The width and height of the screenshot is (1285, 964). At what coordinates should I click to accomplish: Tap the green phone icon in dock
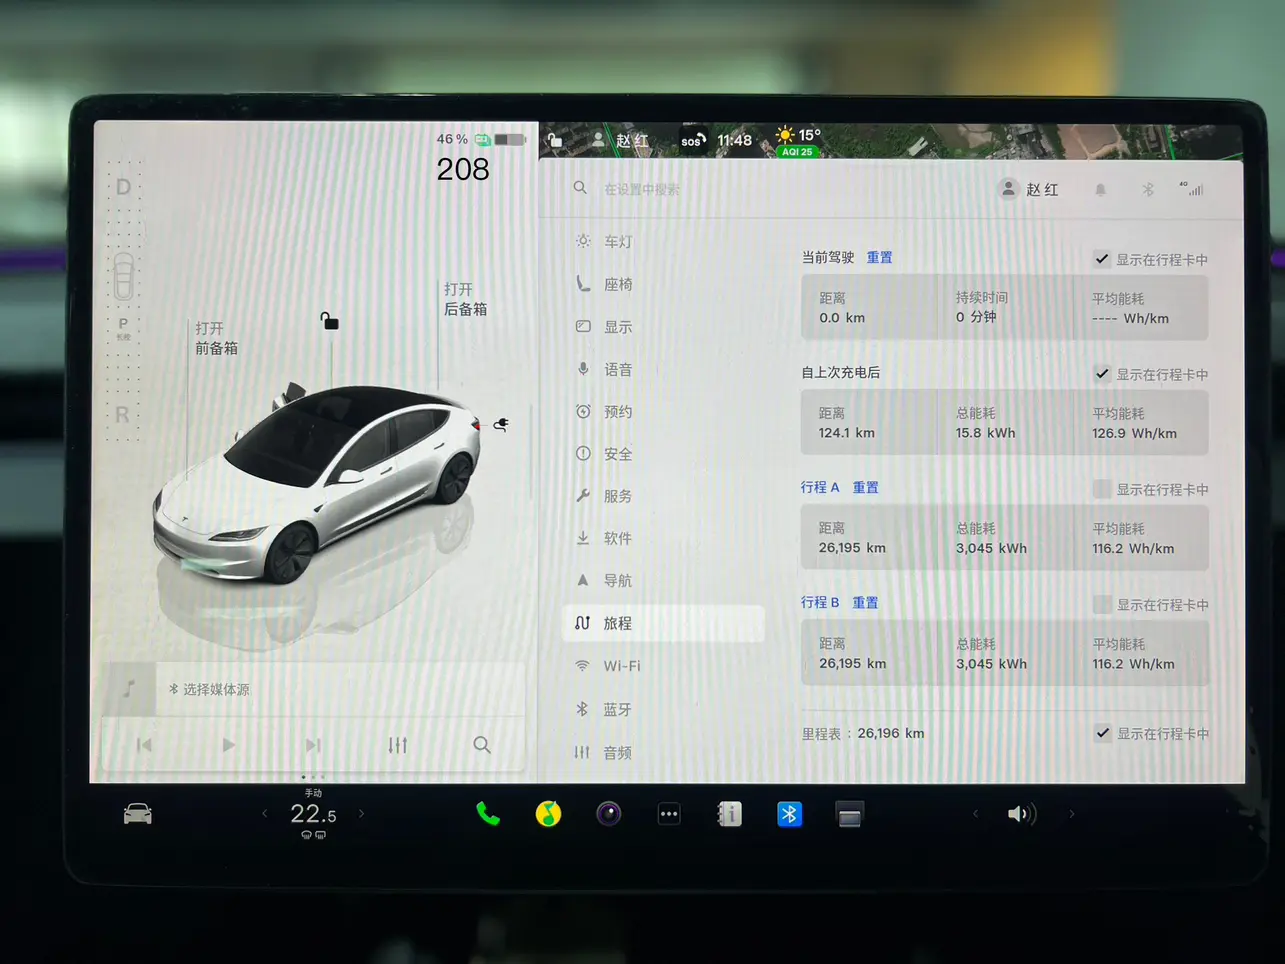488,814
